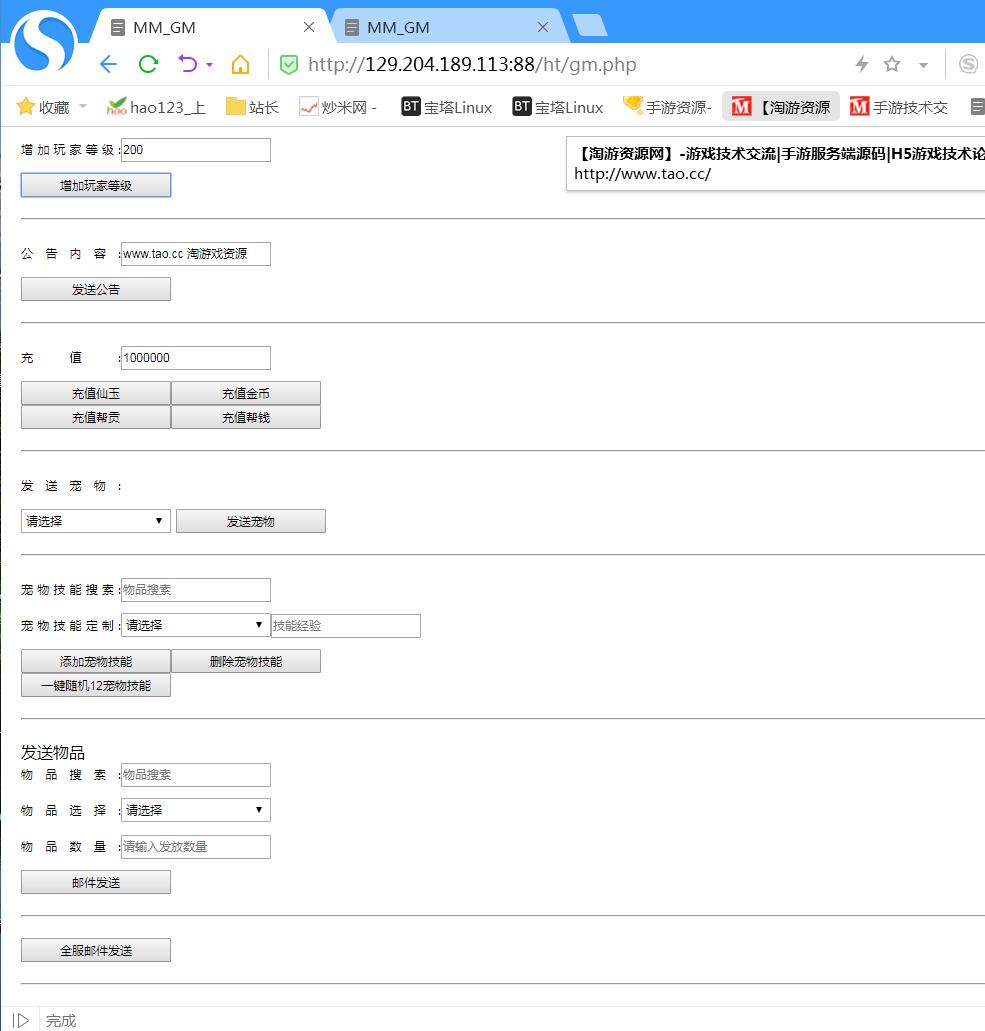The width and height of the screenshot is (985, 1031).
Task: Open the 物品选择 item dropdown
Action: (196, 810)
